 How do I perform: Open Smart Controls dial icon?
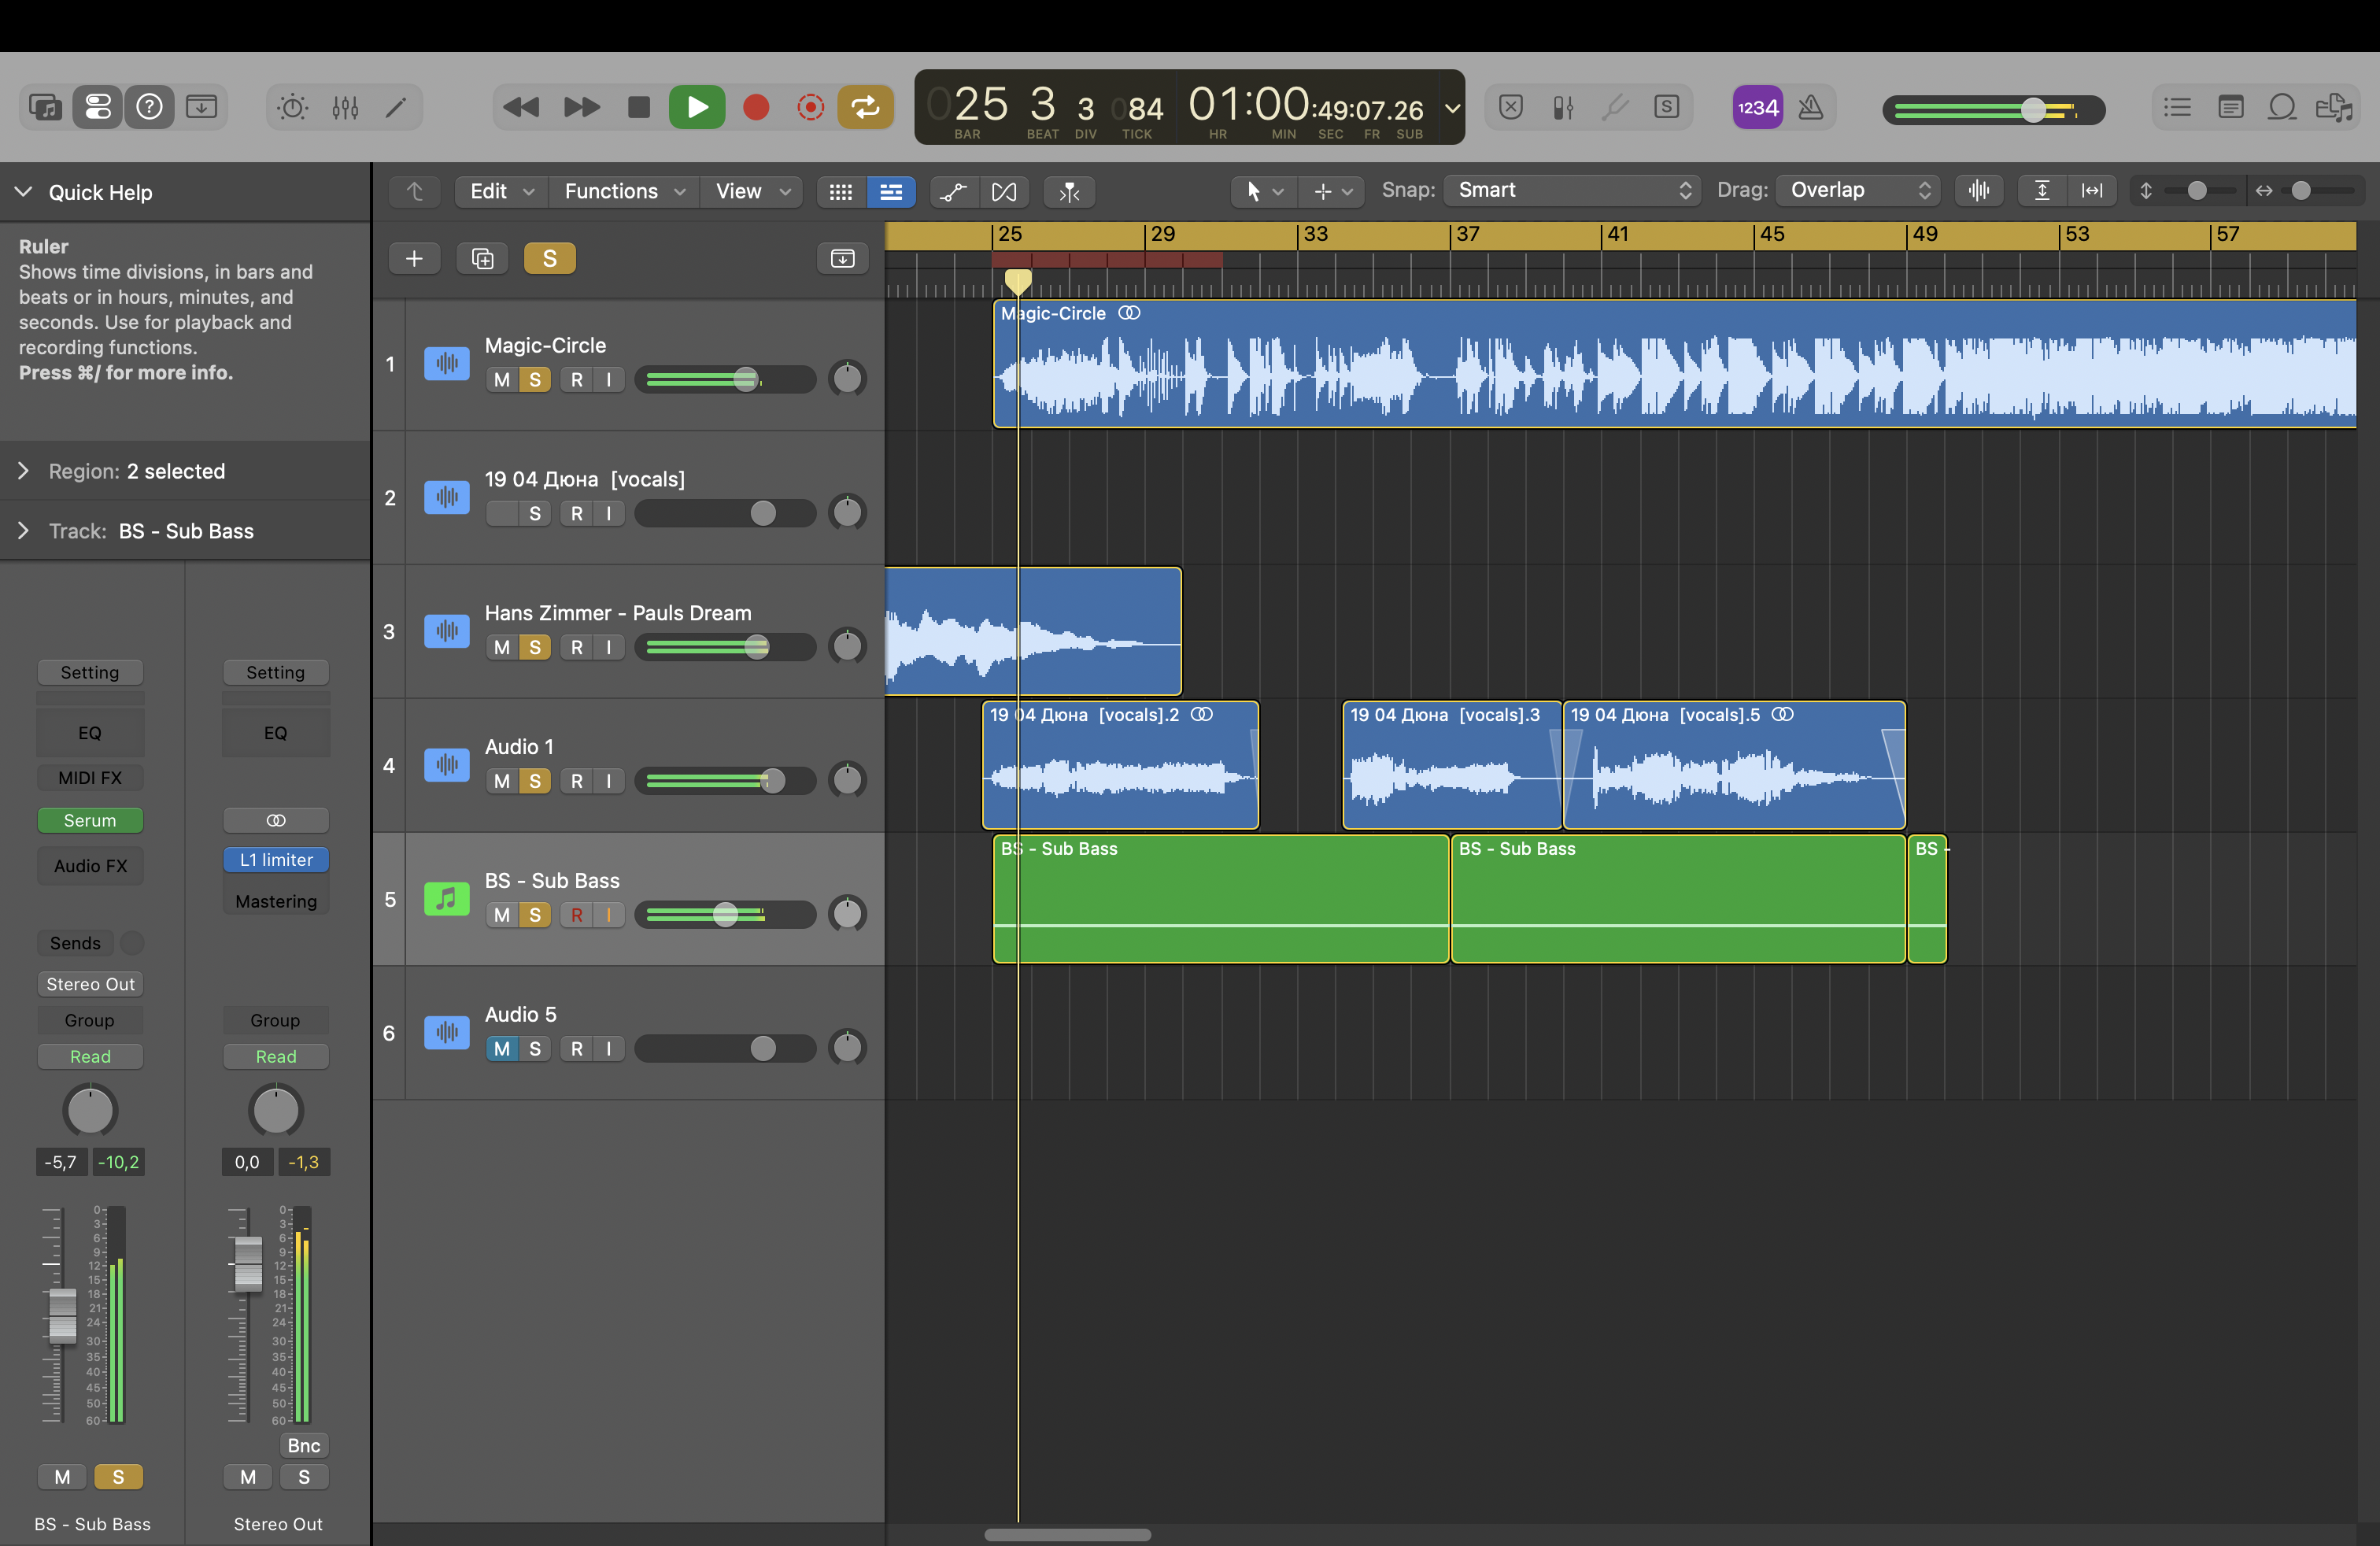coord(292,107)
